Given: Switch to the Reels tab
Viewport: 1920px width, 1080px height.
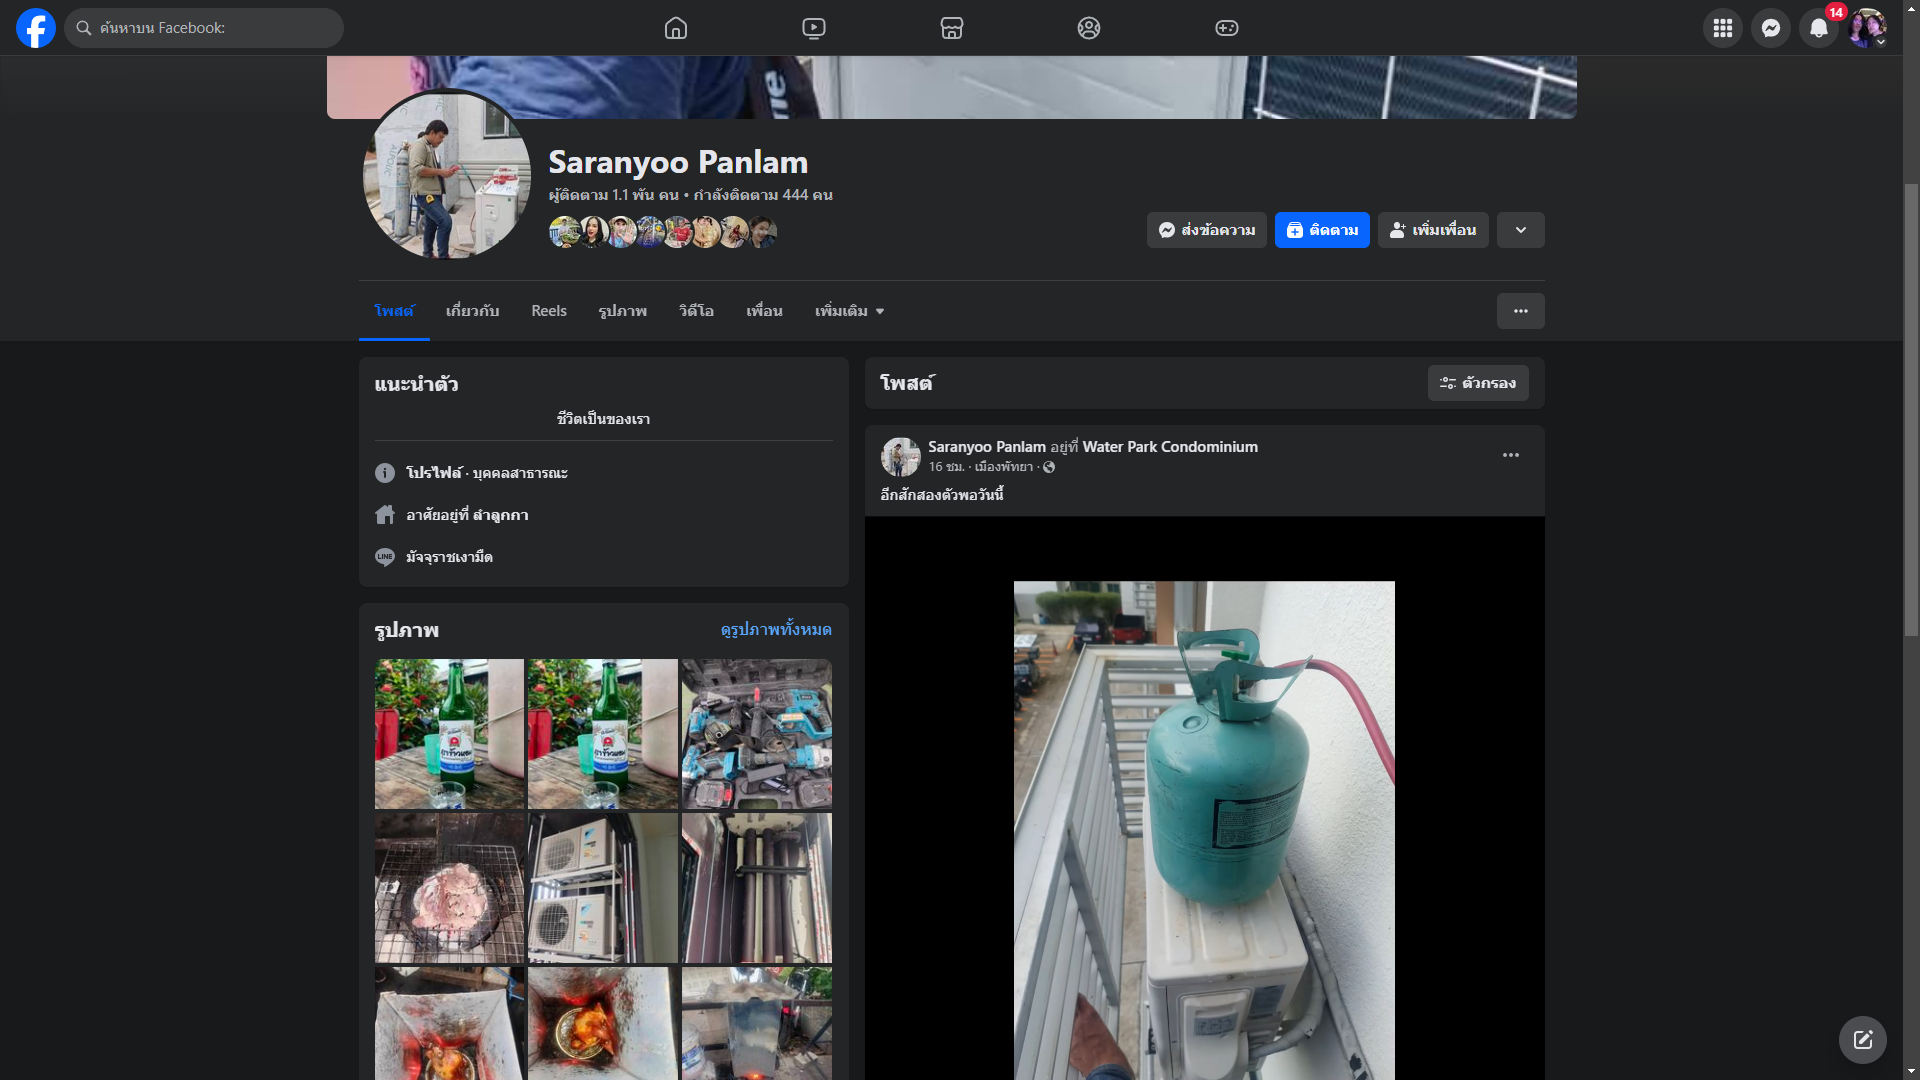Looking at the screenshot, I should [548, 311].
